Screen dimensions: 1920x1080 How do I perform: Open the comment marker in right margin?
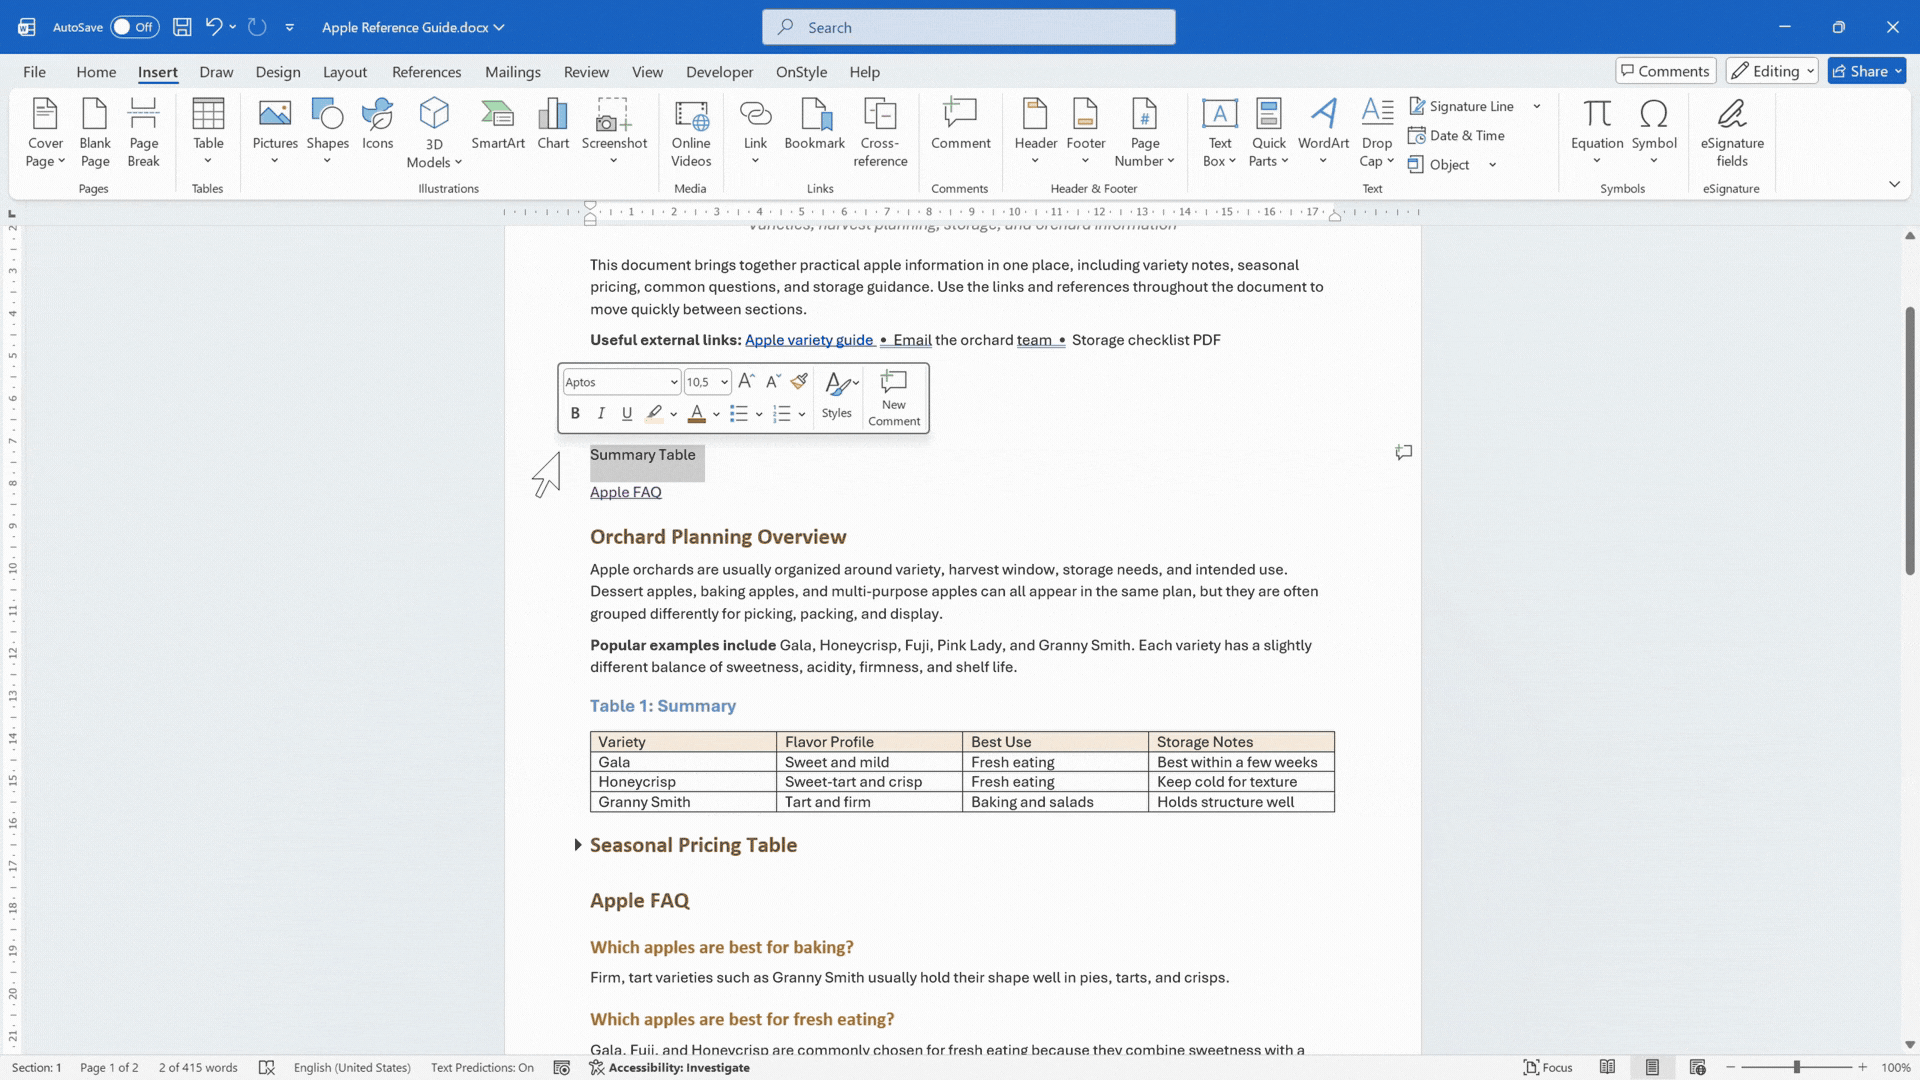pyautogui.click(x=1404, y=452)
